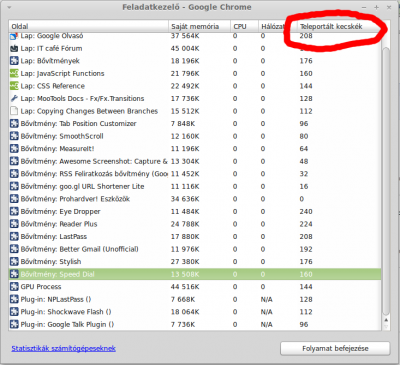Click the puzzle icon beside Lap: Bővítmények

coord(14,61)
